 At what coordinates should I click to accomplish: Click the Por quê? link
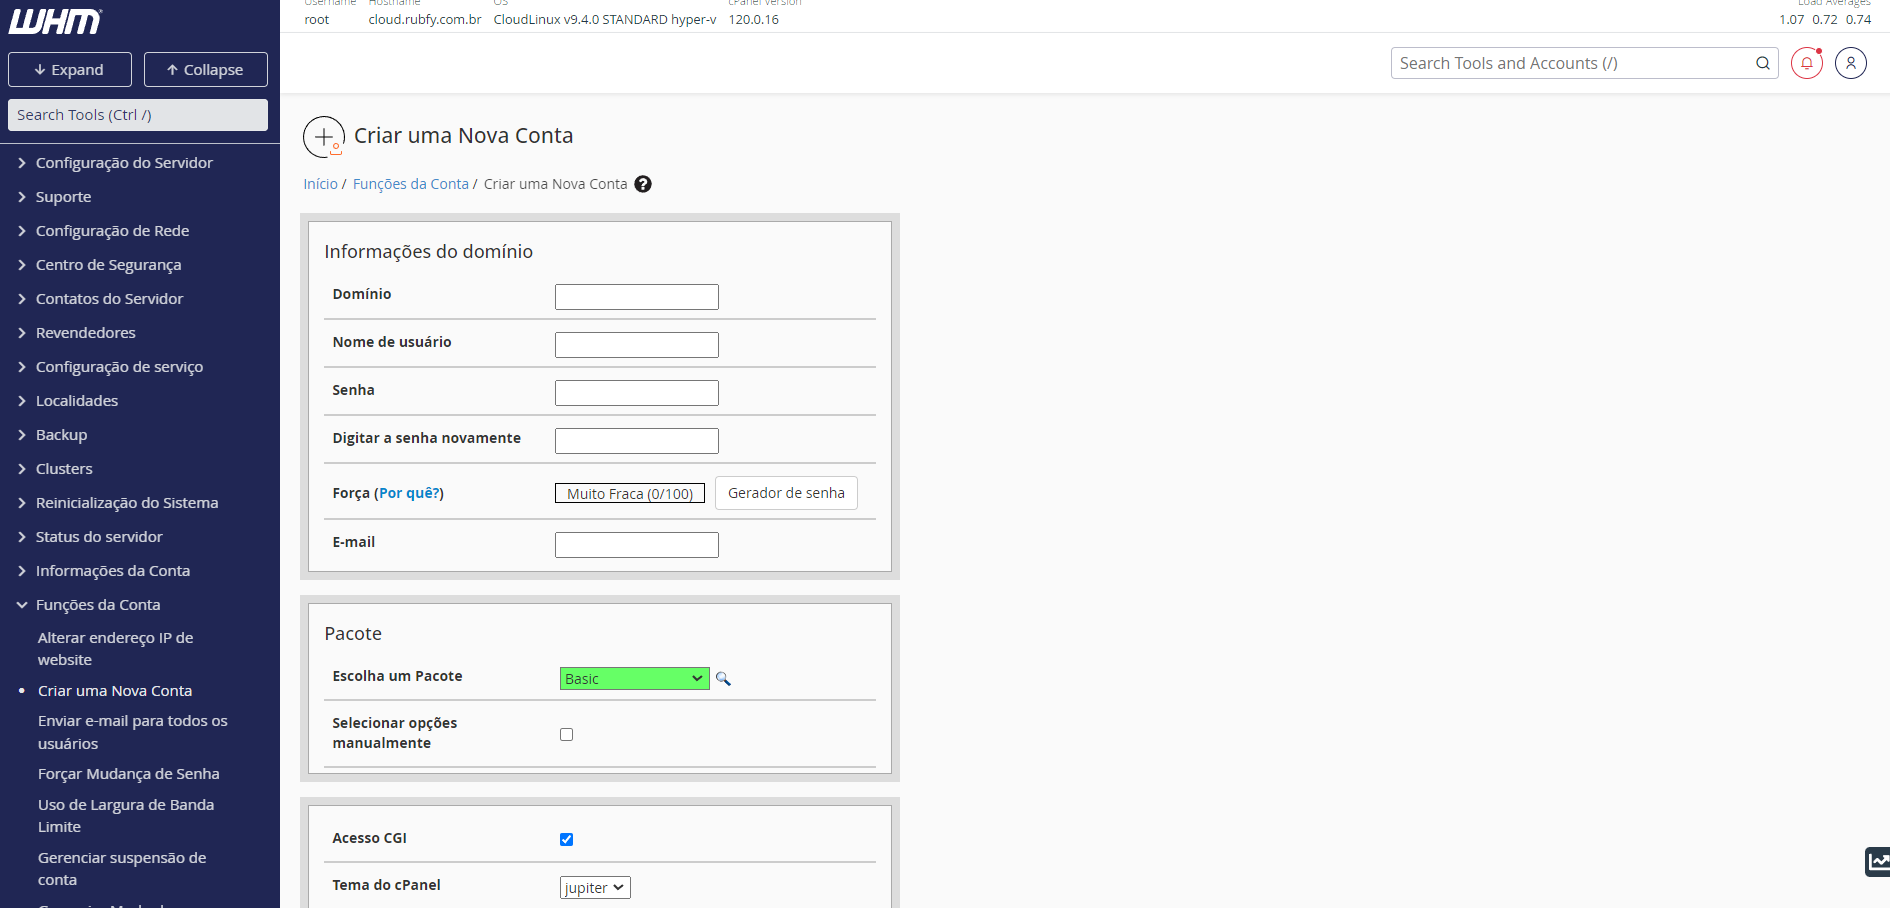click(408, 493)
